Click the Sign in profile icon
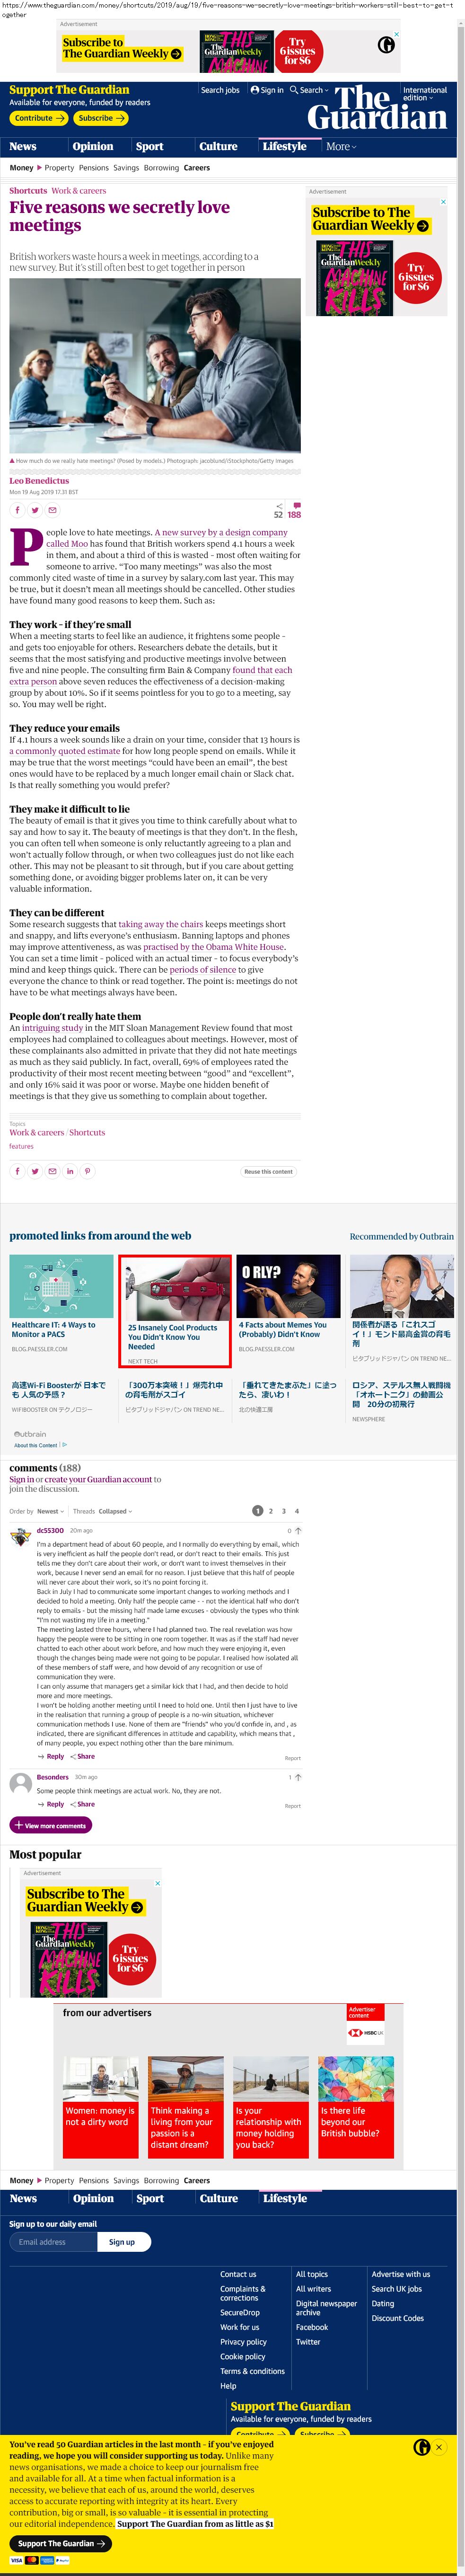Image resolution: width=465 pixels, height=2576 pixels. 254,90
